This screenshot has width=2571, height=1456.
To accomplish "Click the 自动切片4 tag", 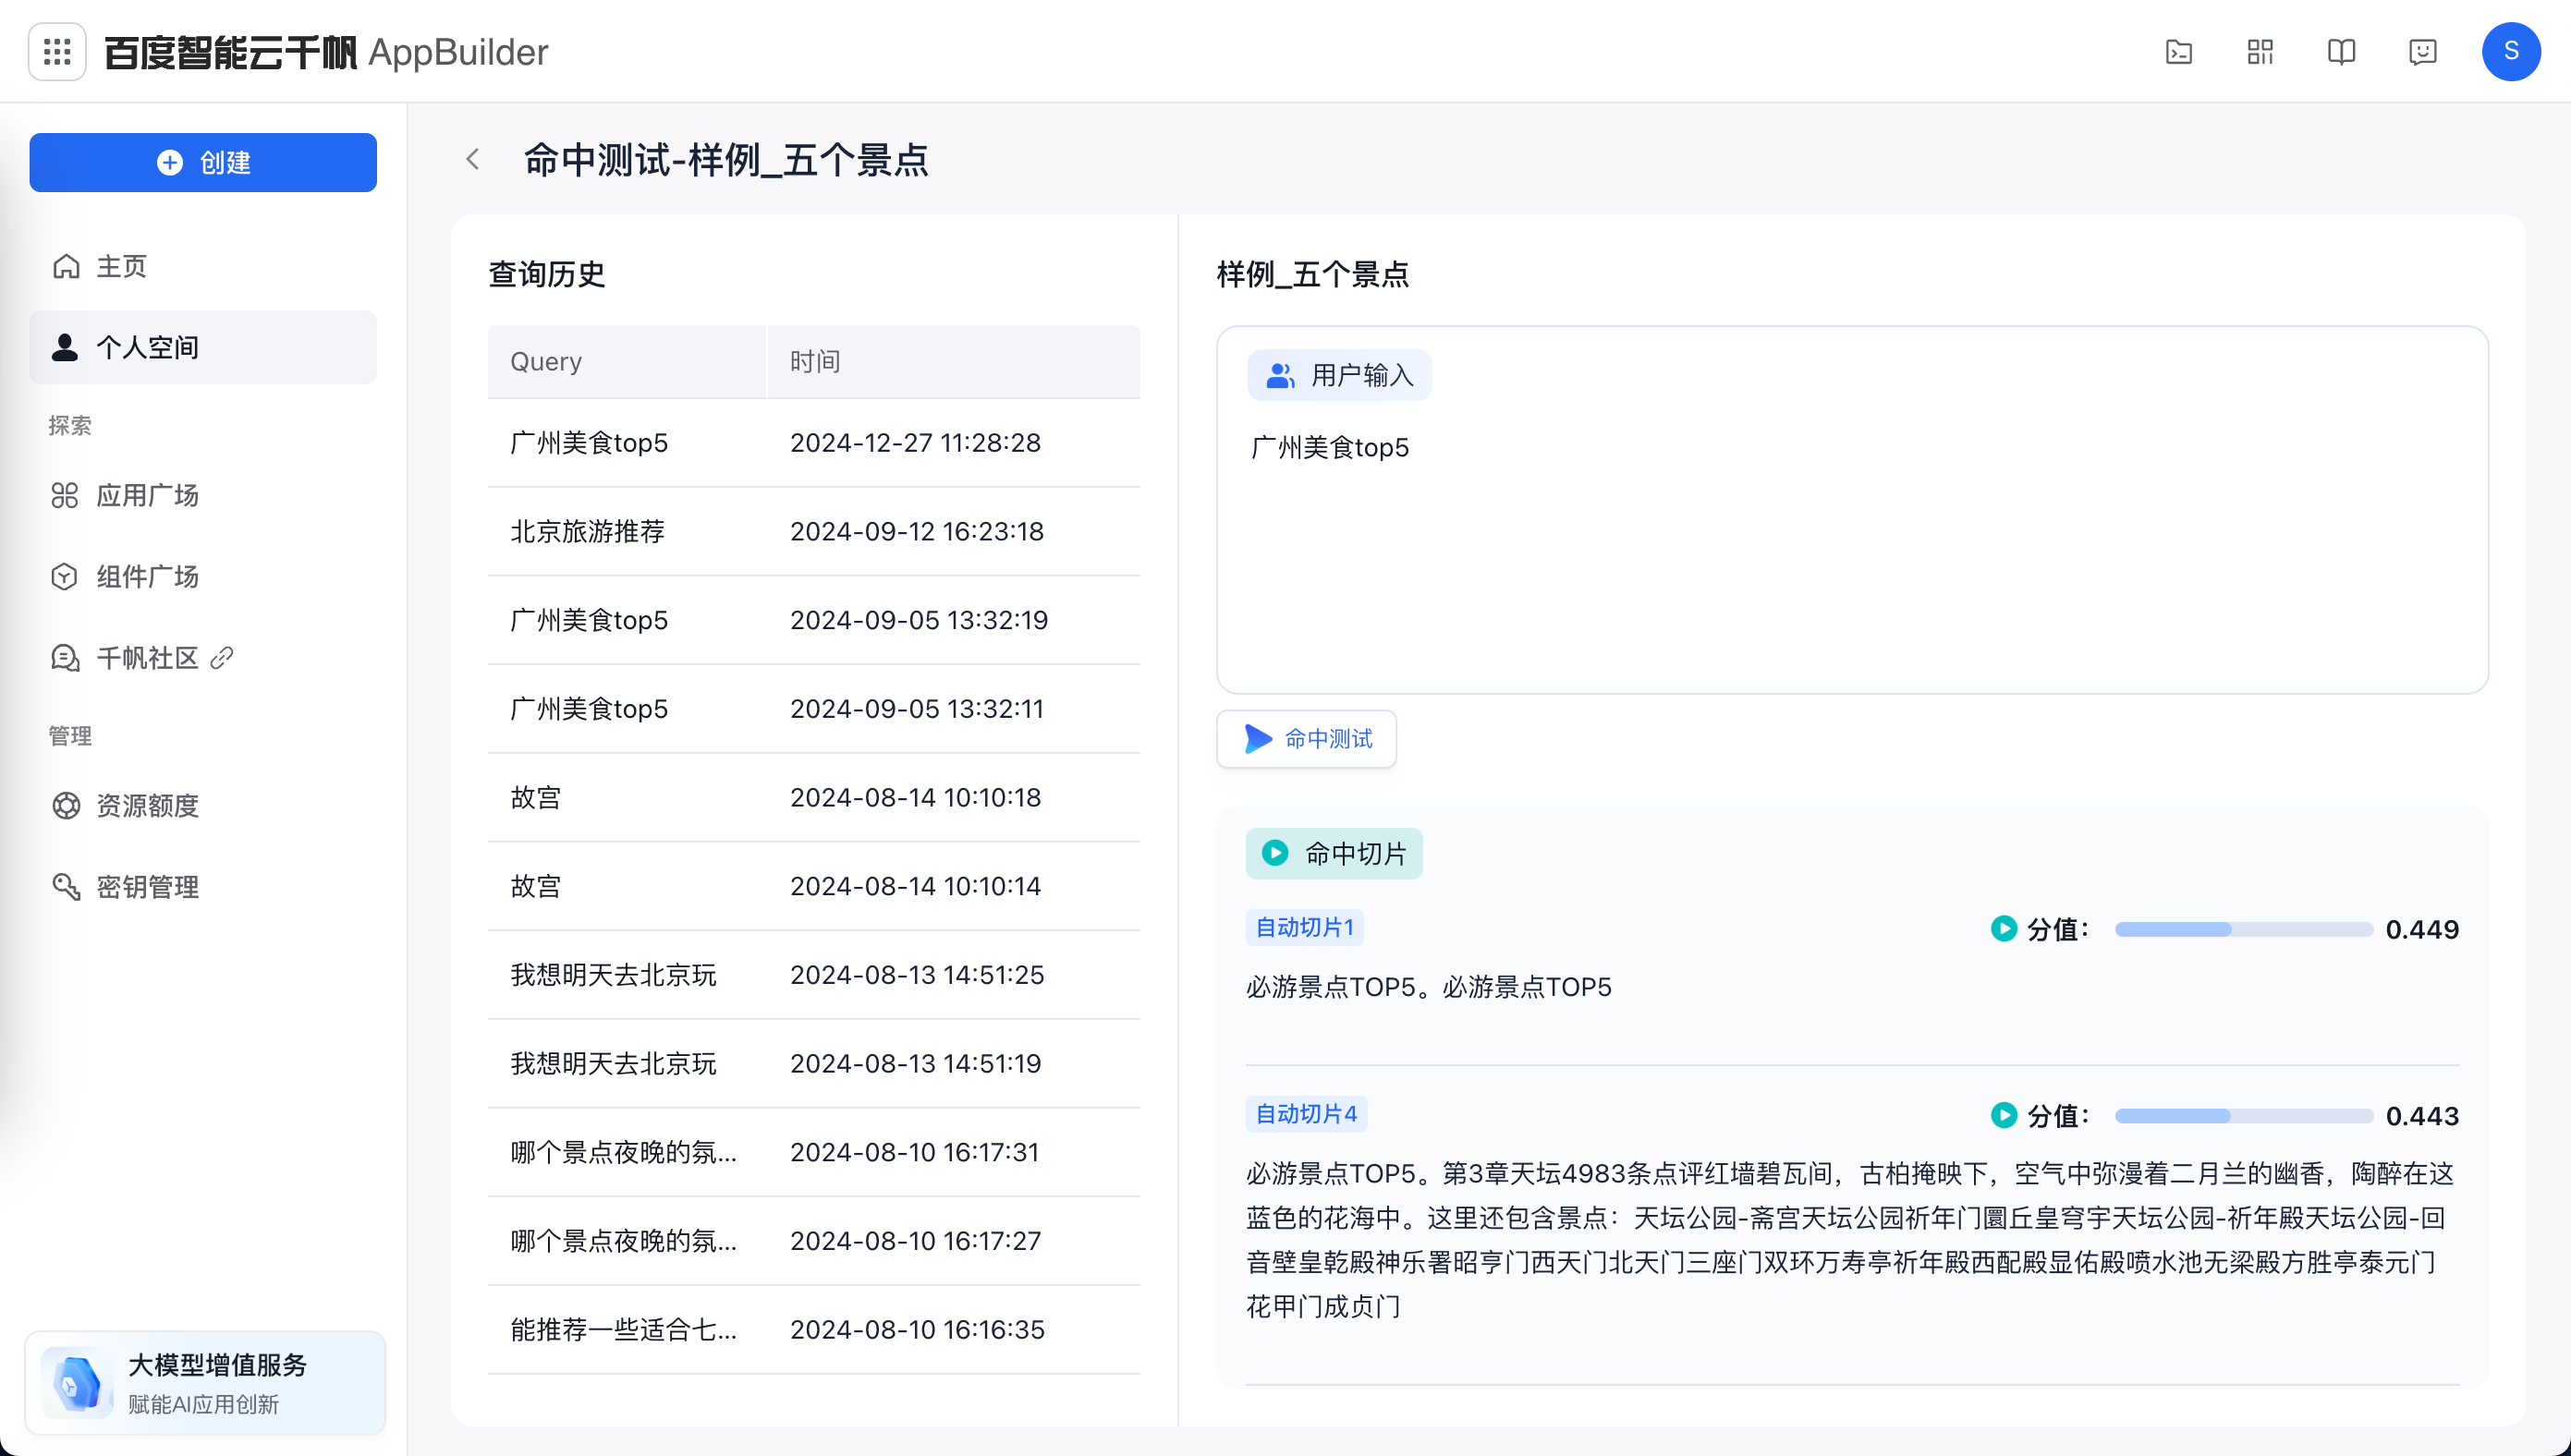I will tap(1306, 1114).
